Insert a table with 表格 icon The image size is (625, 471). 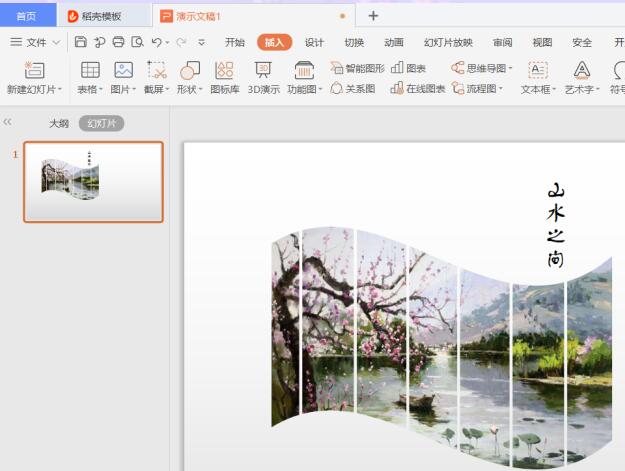coord(90,70)
